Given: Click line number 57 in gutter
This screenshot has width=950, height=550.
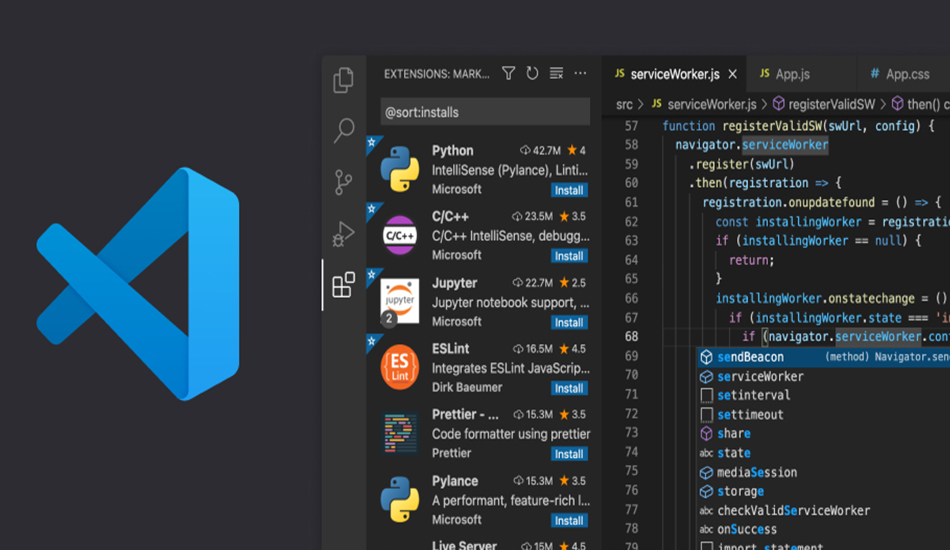Looking at the screenshot, I should (x=631, y=126).
